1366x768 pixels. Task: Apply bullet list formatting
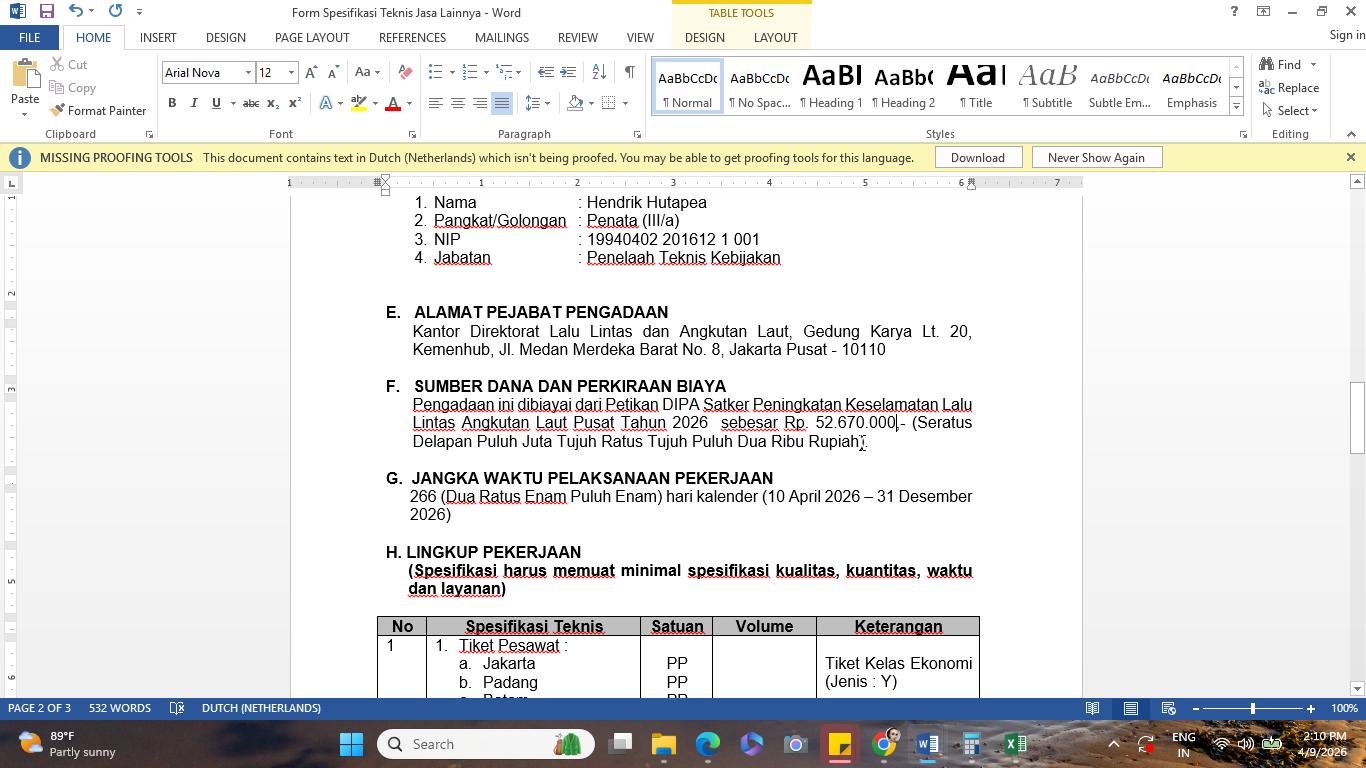(x=435, y=72)
